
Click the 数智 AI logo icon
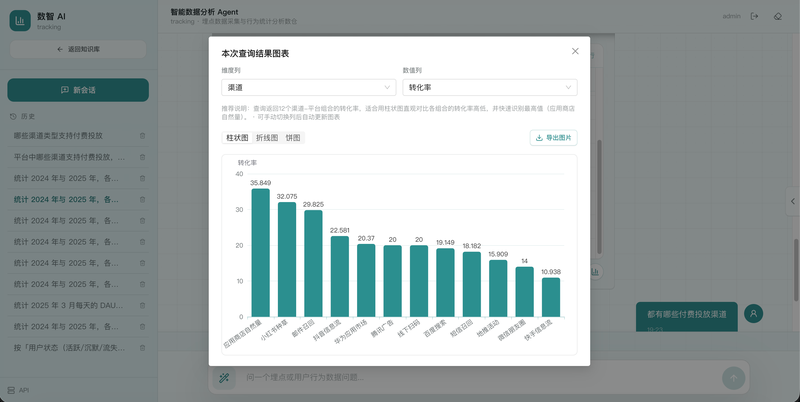20,20
